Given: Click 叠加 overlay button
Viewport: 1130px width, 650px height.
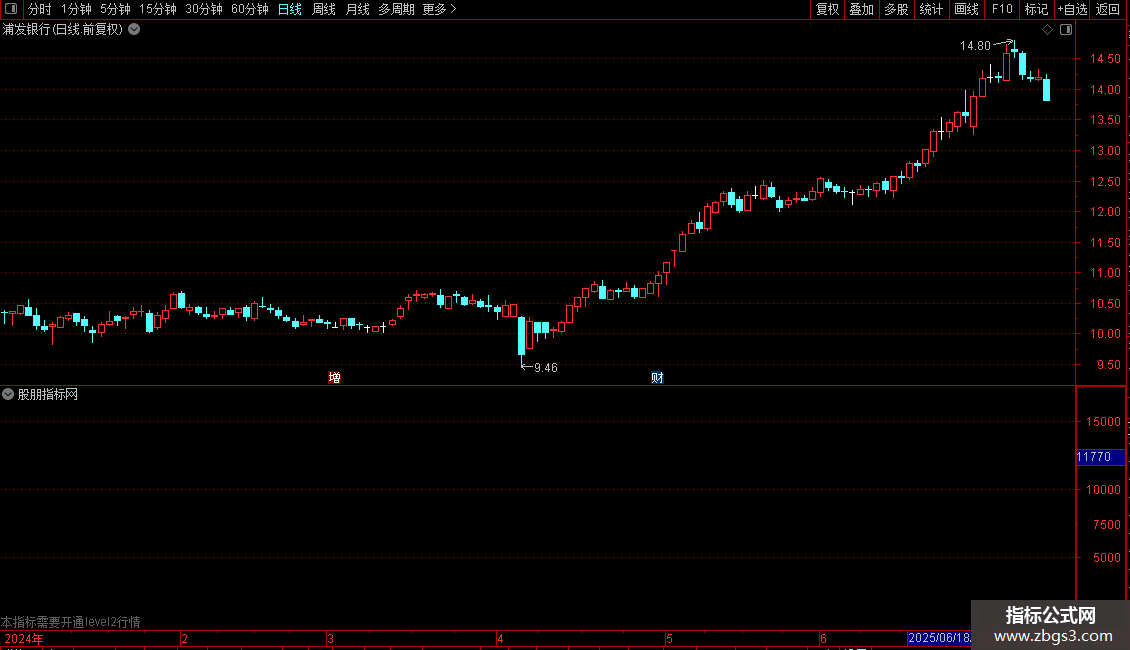Looking at the screenshot, I should (861, 9).
